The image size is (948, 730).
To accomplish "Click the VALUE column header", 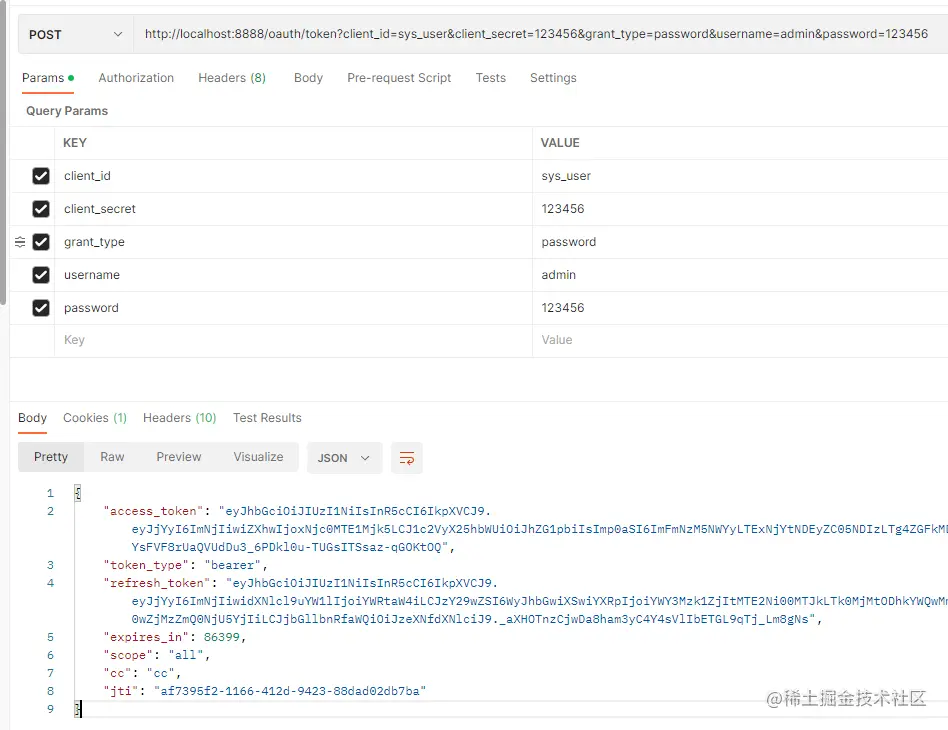I will pos(560,143).
